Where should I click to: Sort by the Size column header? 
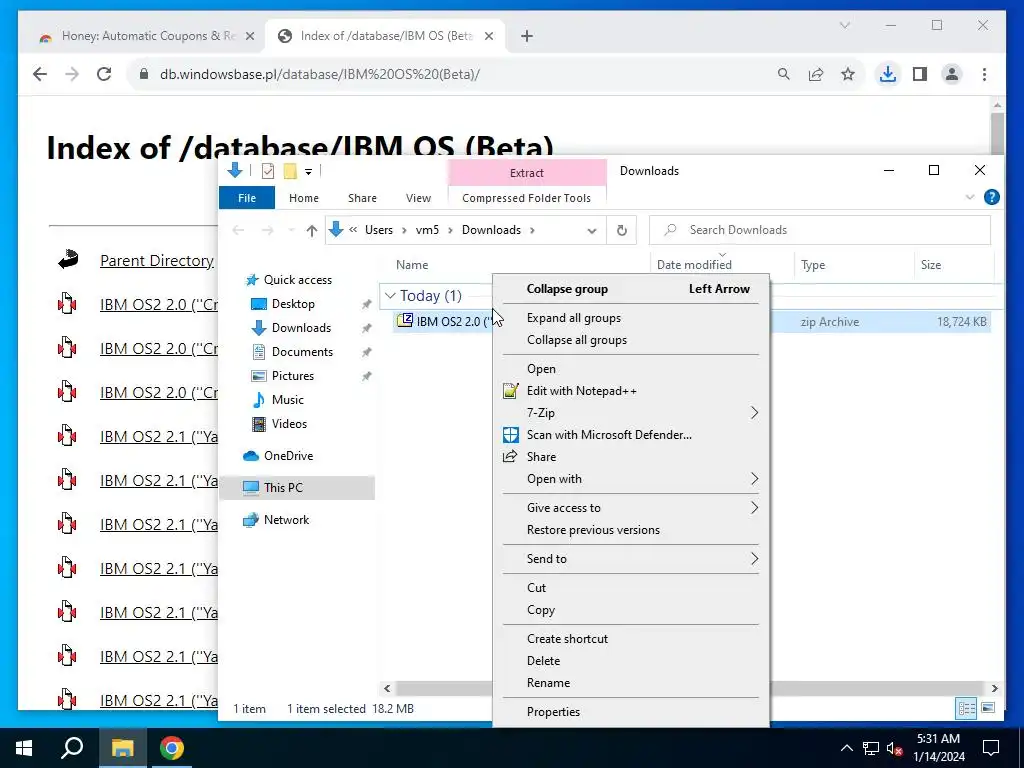(x=931, y=264)
